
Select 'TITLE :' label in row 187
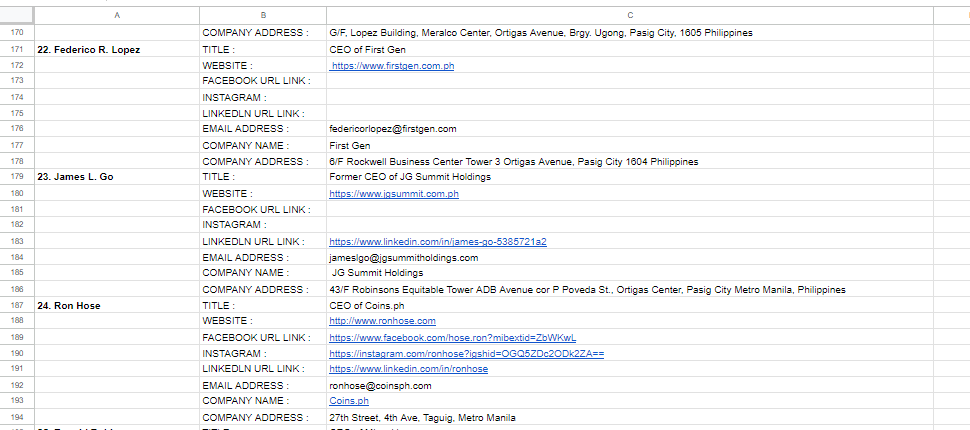[x=263, y=305]
